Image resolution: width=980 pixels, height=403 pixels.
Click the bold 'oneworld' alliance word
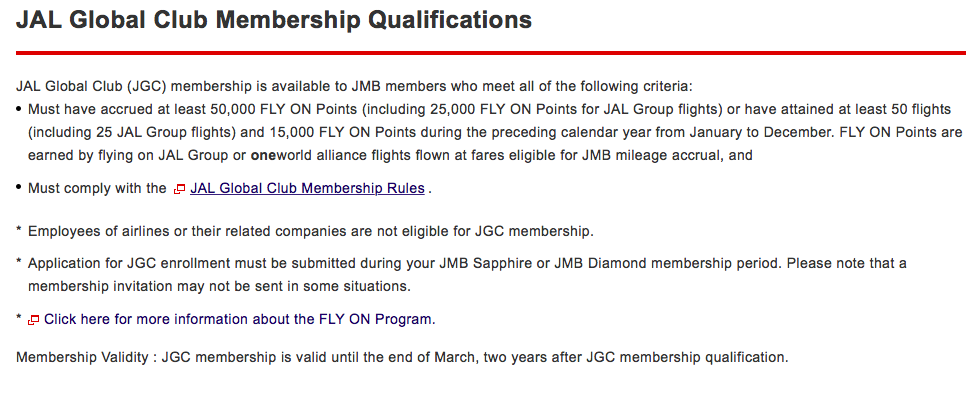coord(280,156)
